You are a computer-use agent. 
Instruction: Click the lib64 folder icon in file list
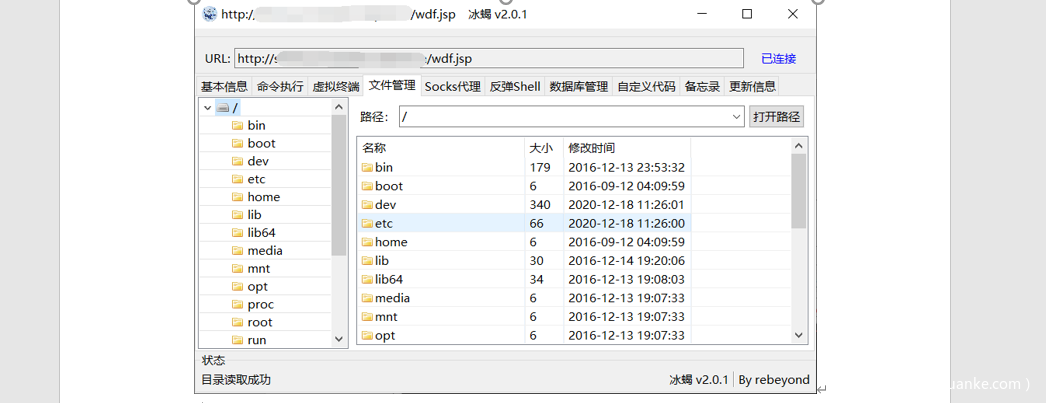pos(367,279)
